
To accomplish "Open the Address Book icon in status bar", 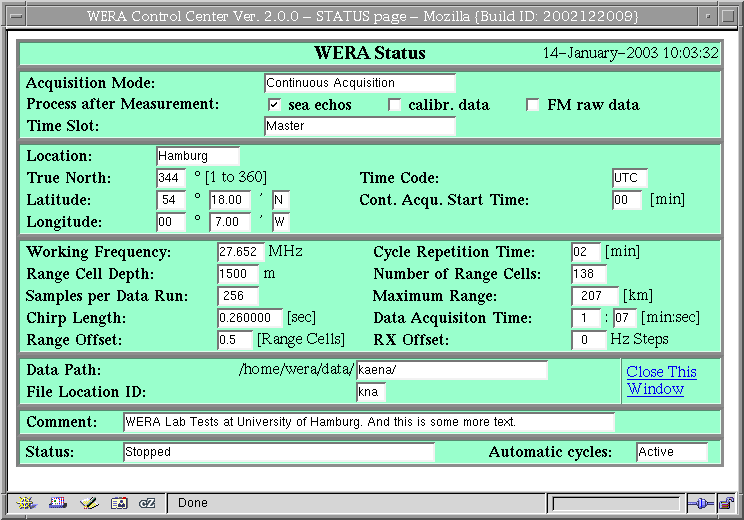I will [119, 502].
